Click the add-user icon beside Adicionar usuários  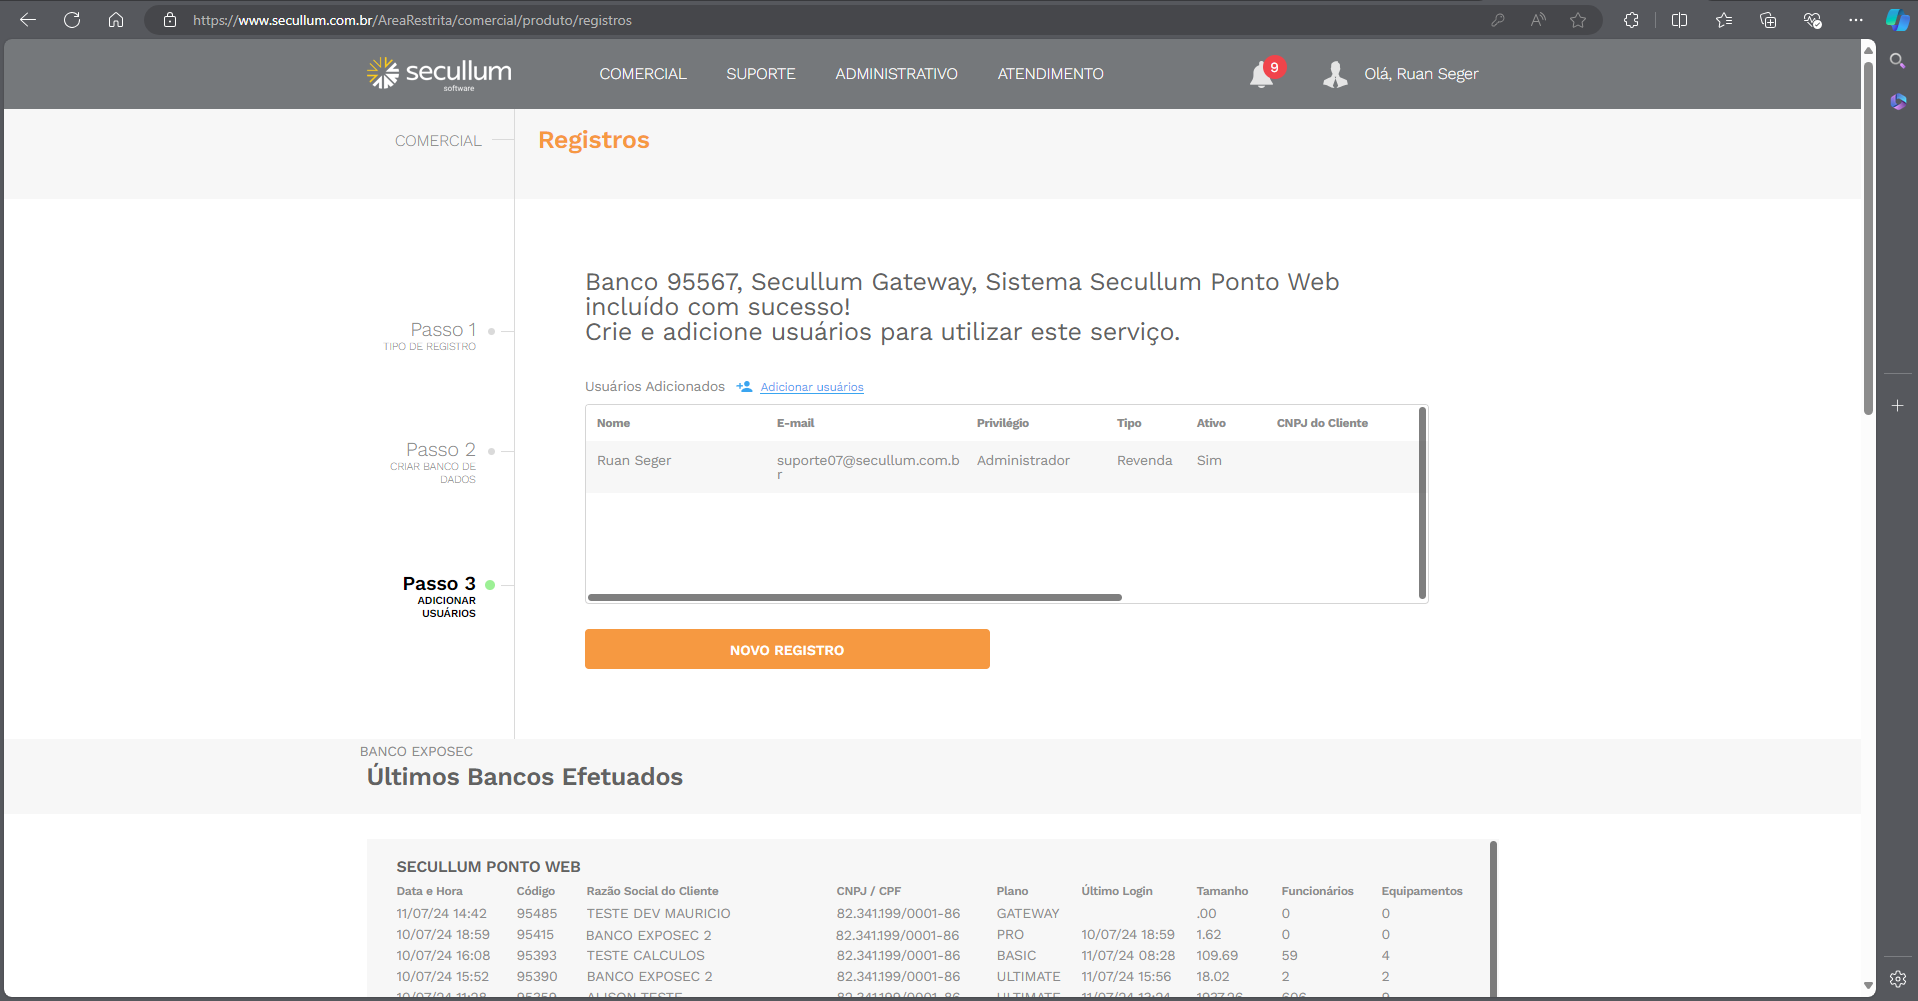click(744, 387)
